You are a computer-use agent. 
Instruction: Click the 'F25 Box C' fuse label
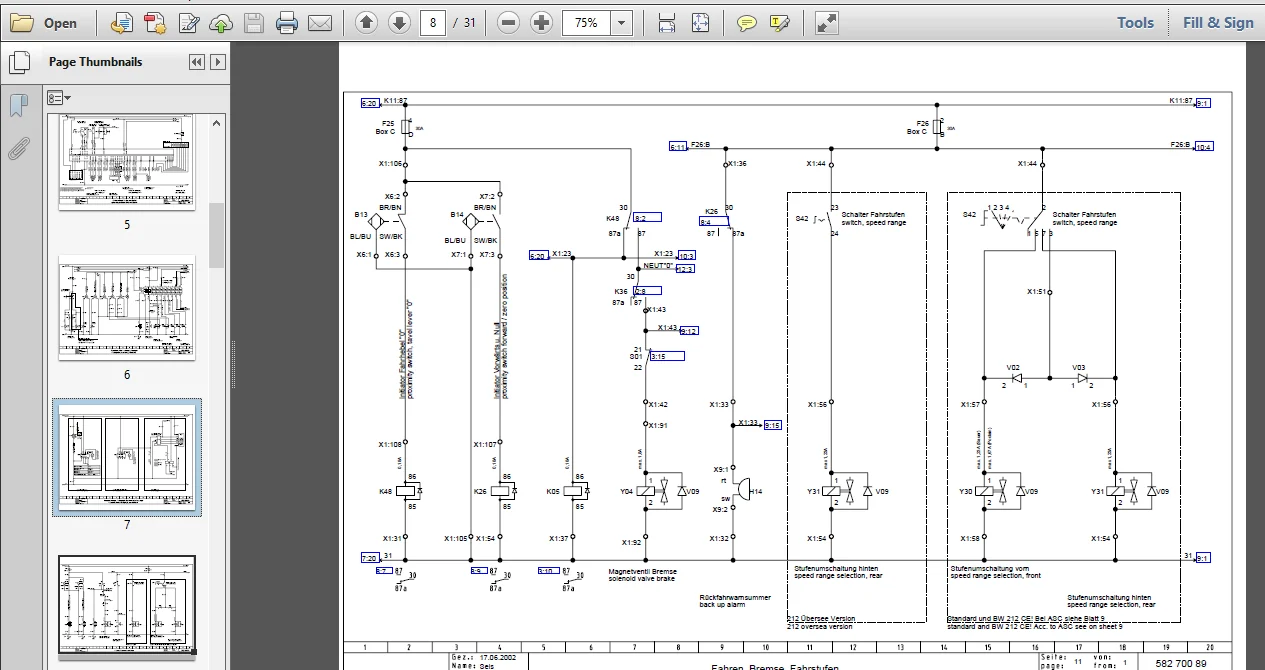click(387, 127)
